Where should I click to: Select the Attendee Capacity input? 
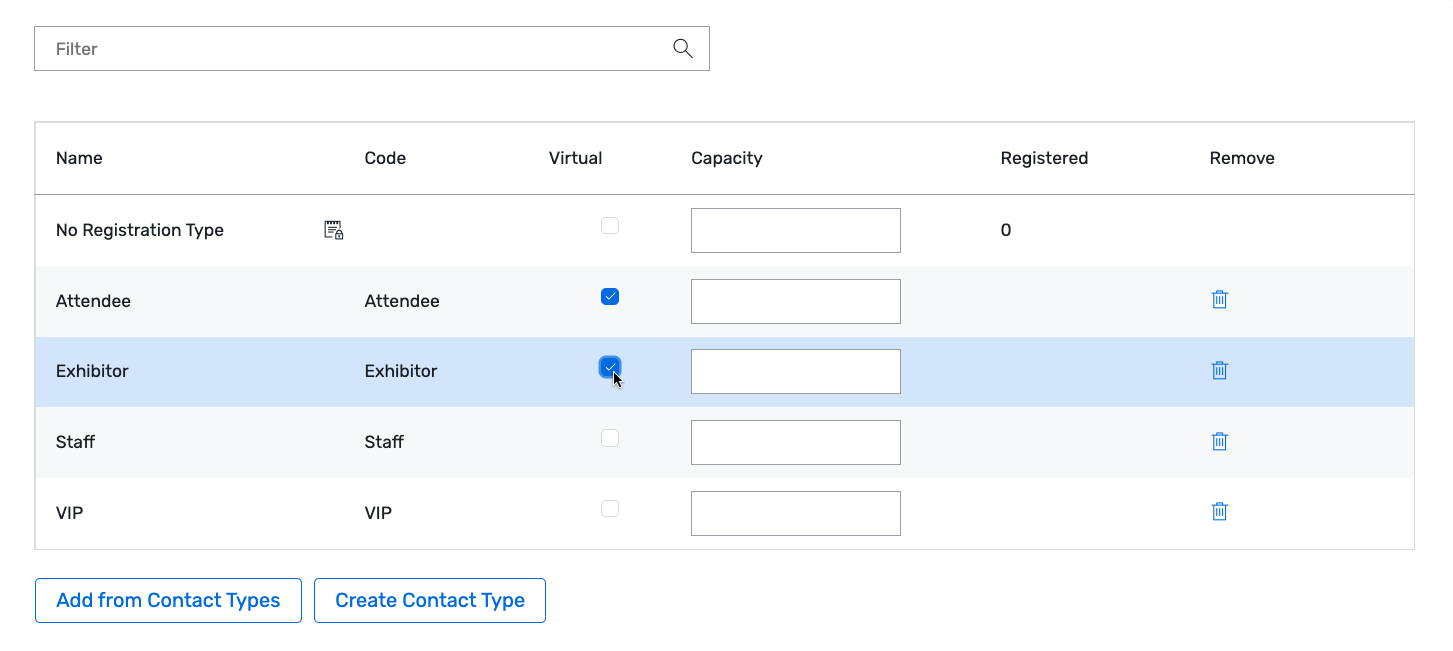click(x=796, y=301)
